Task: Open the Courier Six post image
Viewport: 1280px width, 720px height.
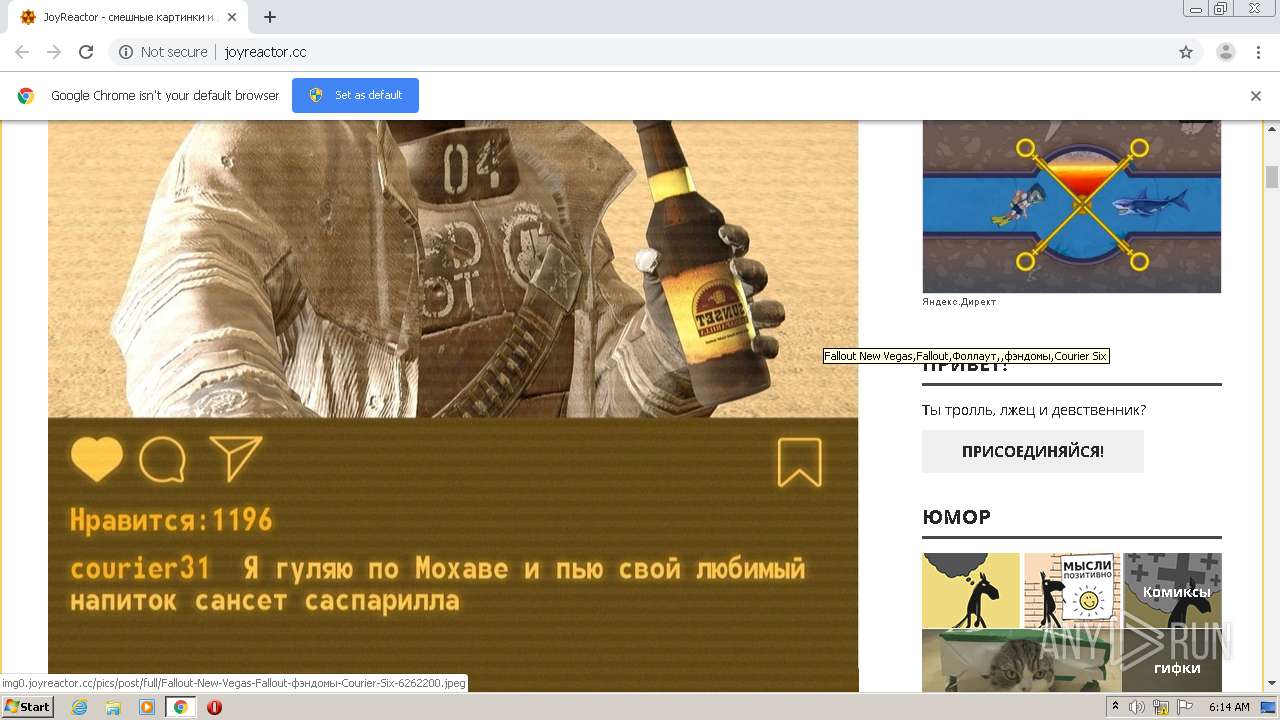Action: (x=453, y=406)
